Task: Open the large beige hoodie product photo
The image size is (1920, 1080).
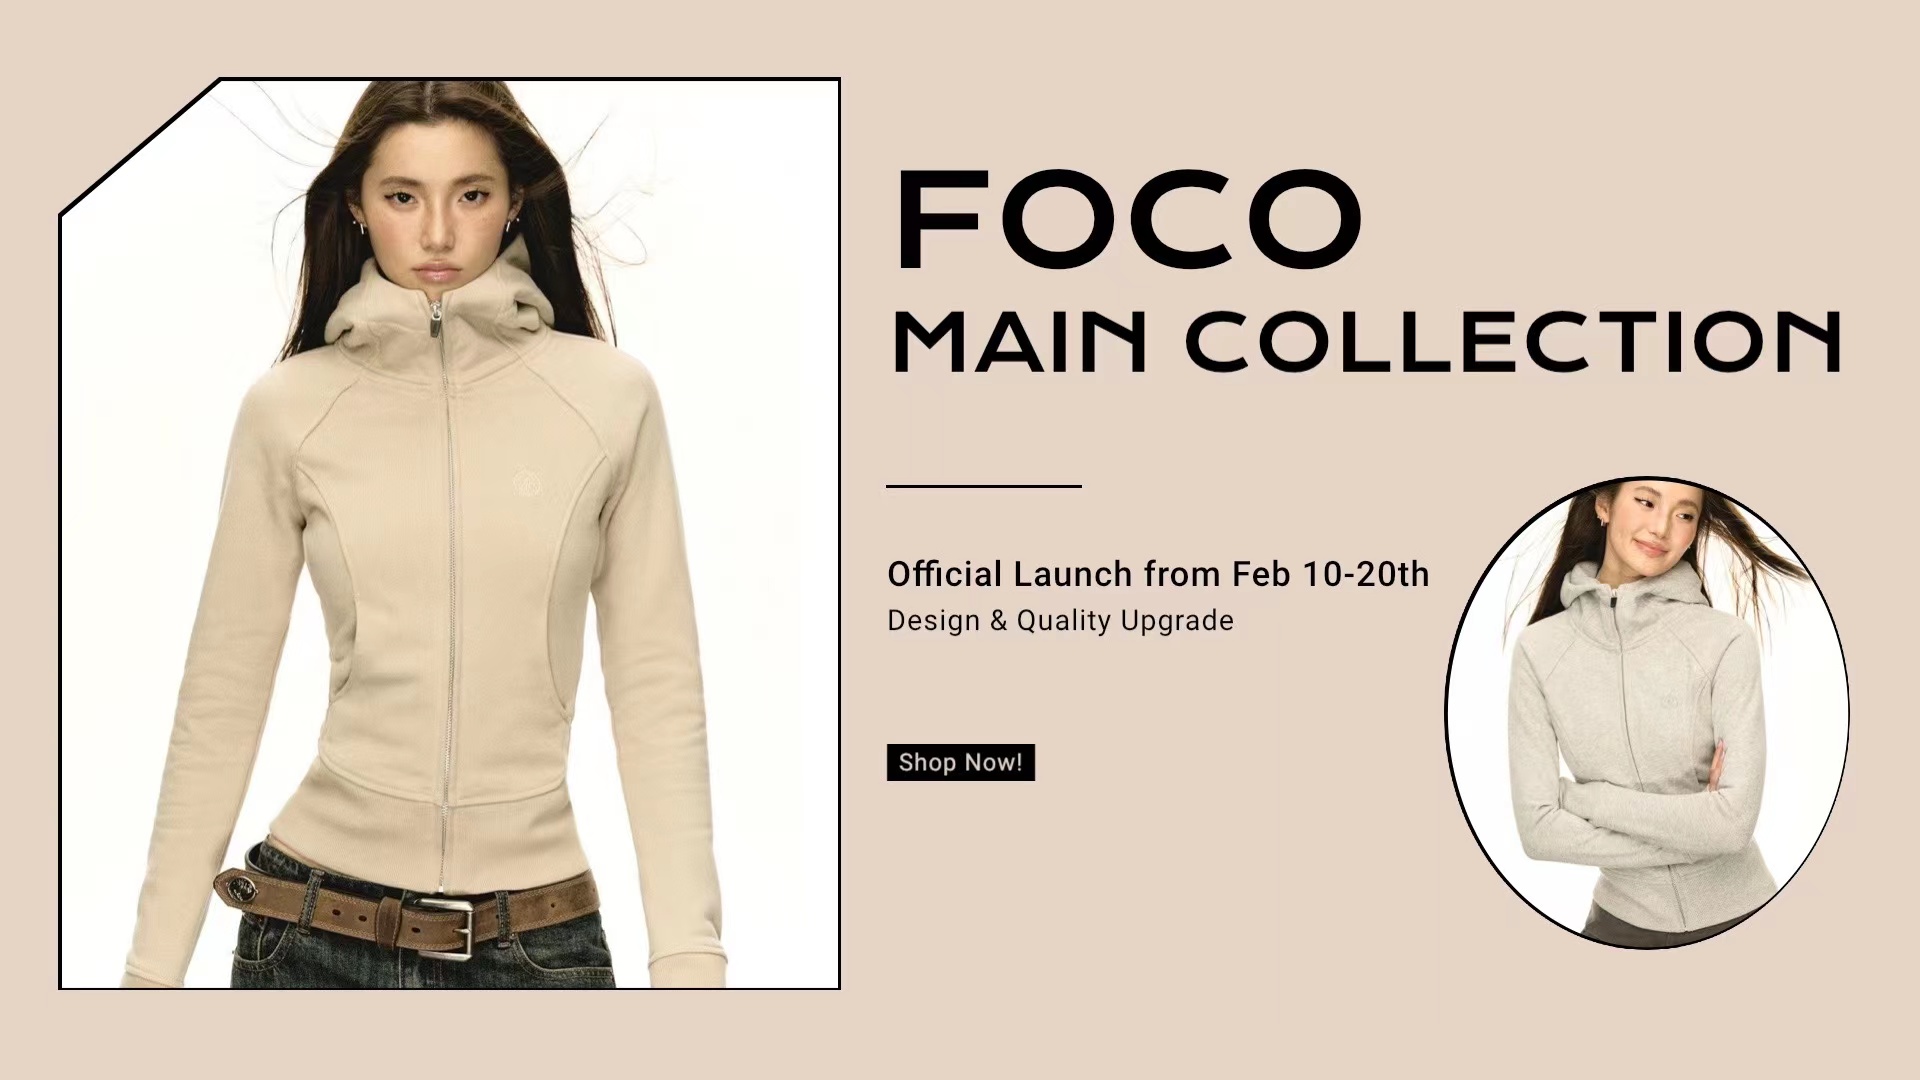Action: [x=450, y=534]
